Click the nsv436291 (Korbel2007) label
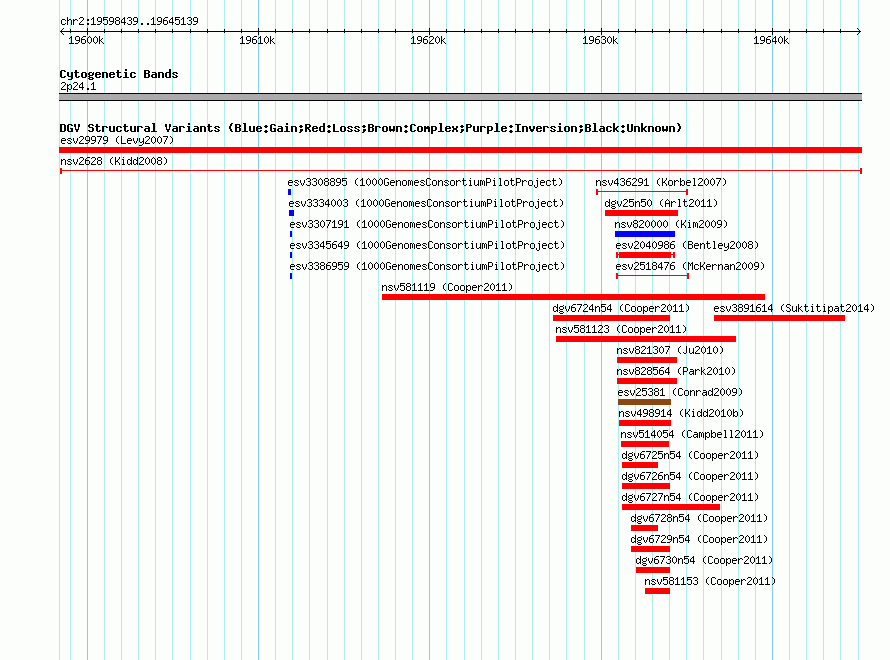The width and height of the screenshot is (890, 660). click(x=661, y=182)
